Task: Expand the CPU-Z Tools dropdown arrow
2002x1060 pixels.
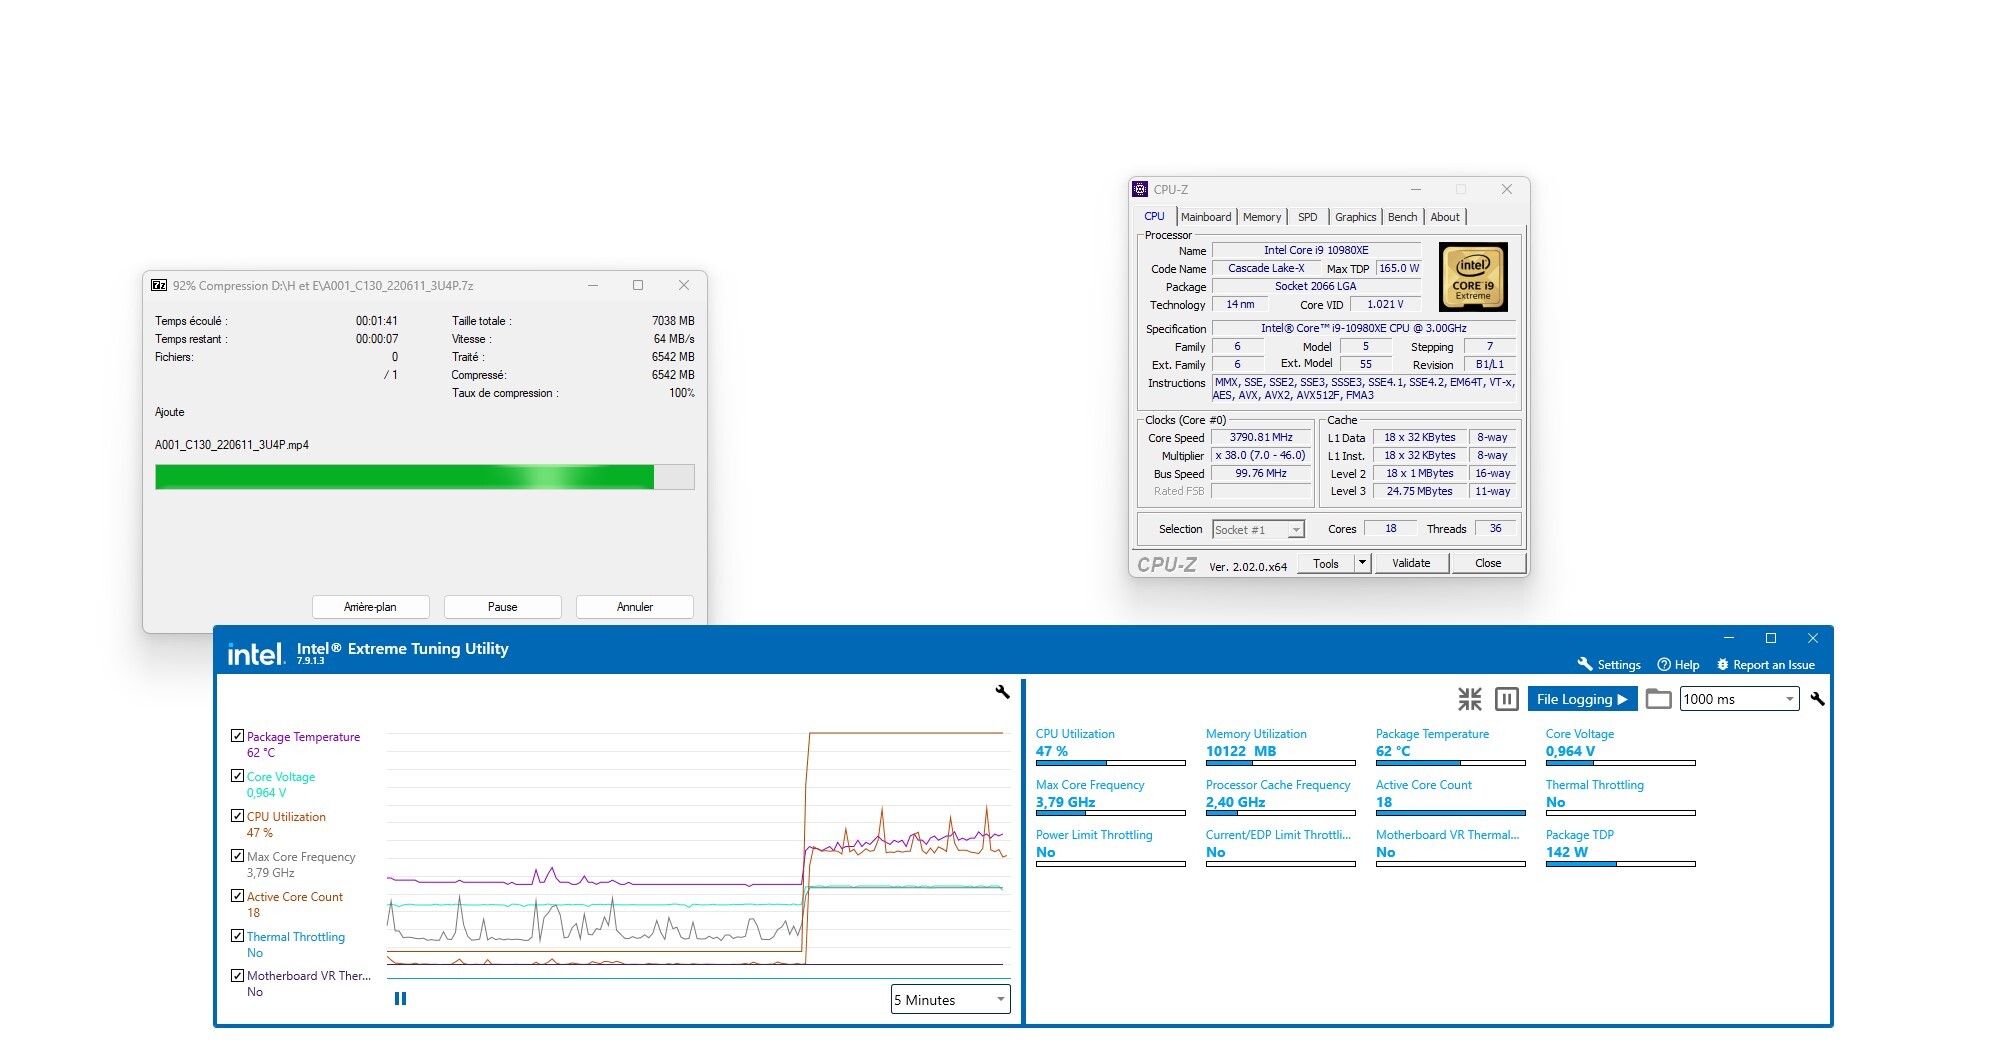Action: [x=1361, y=563]
